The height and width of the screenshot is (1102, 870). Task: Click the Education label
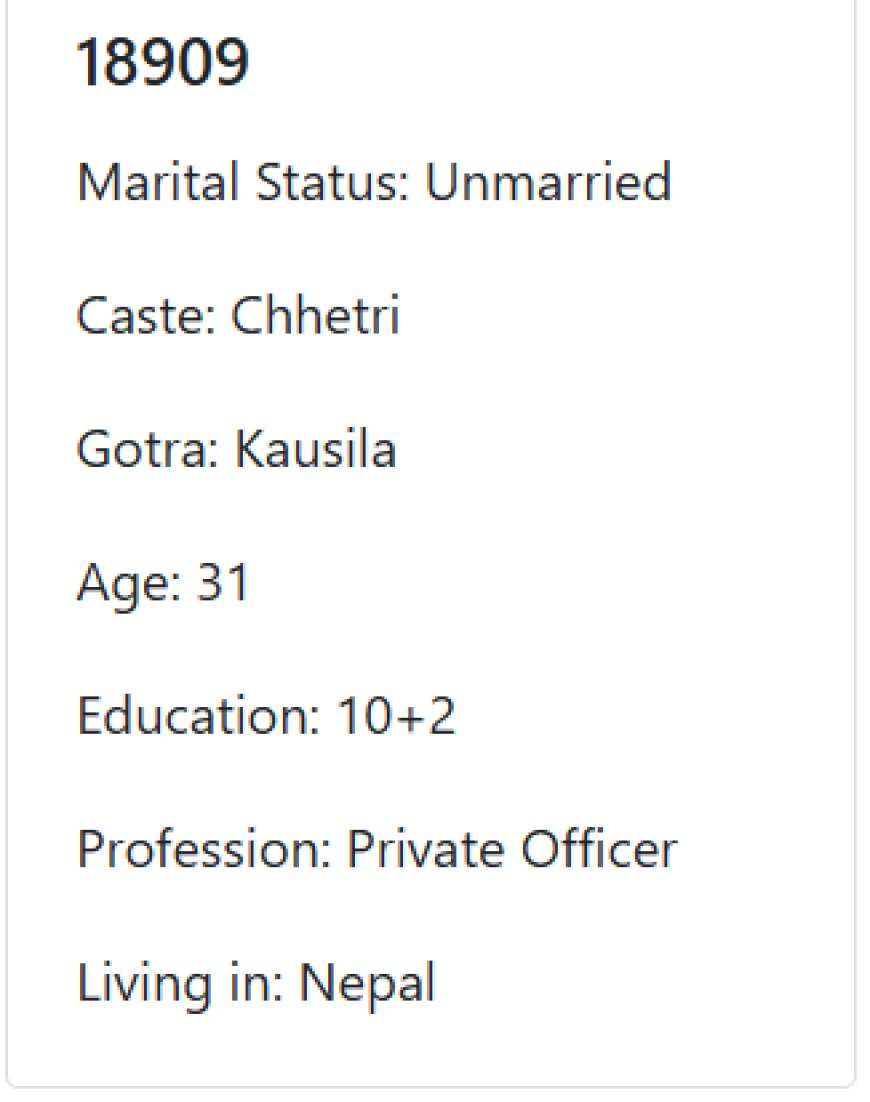(199, 716)
